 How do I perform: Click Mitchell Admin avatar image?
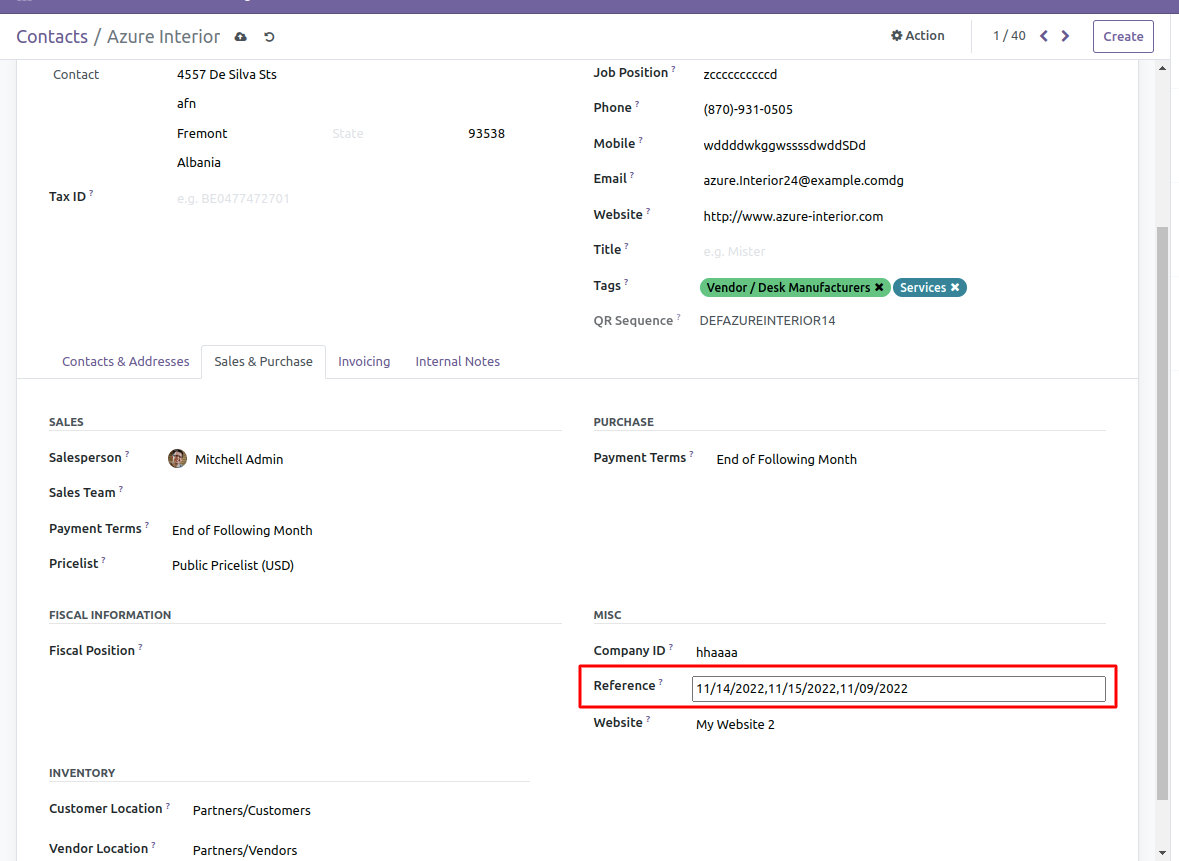178,459
